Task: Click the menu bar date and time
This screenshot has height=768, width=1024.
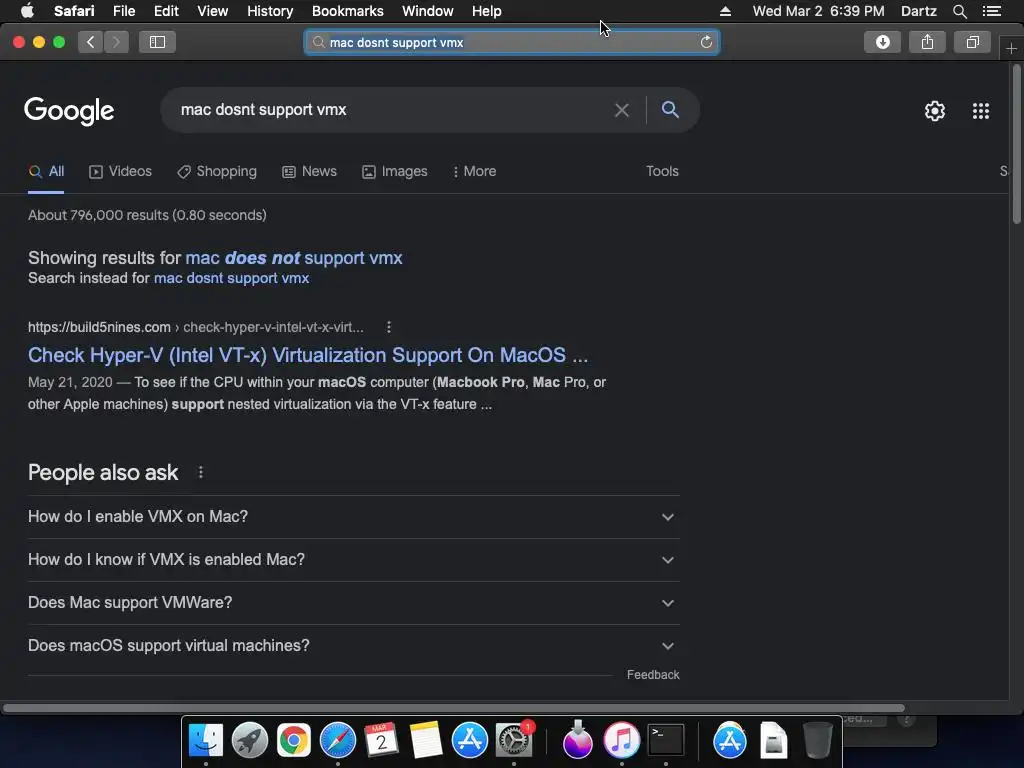Action: point(818,11)
